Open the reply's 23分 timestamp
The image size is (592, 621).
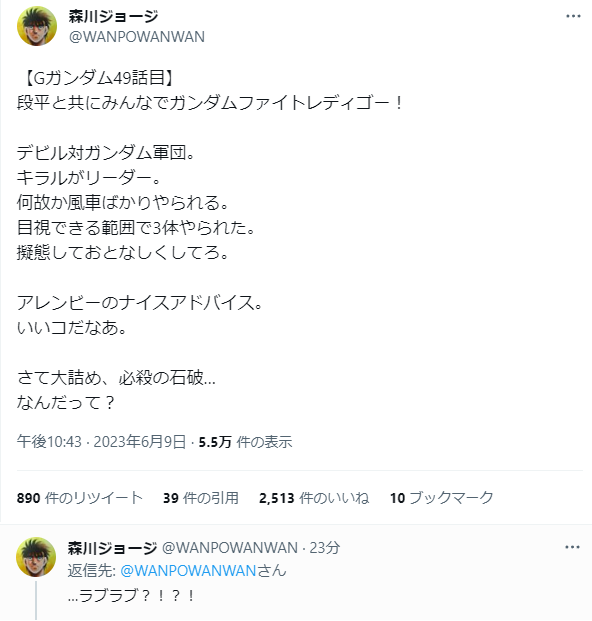pyautogui.click(x=325, y=548)
